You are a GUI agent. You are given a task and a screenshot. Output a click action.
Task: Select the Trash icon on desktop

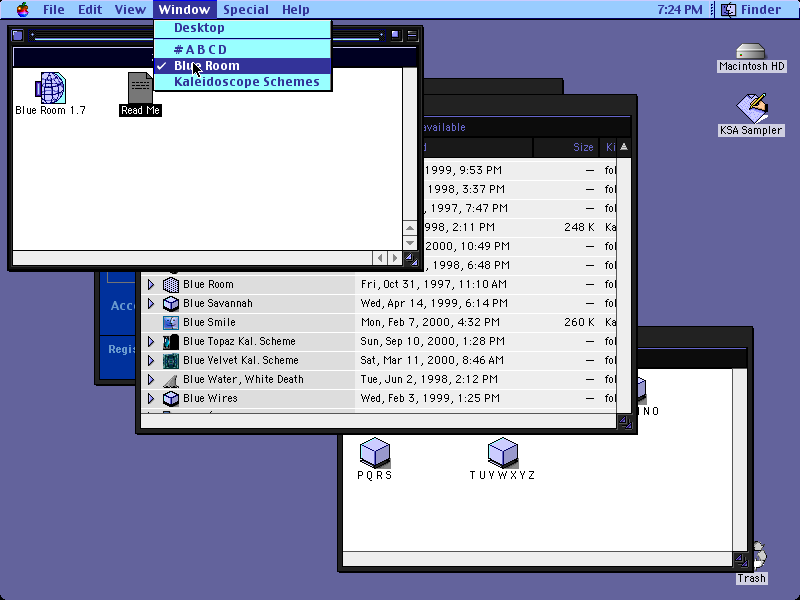[x=759, y=555]
